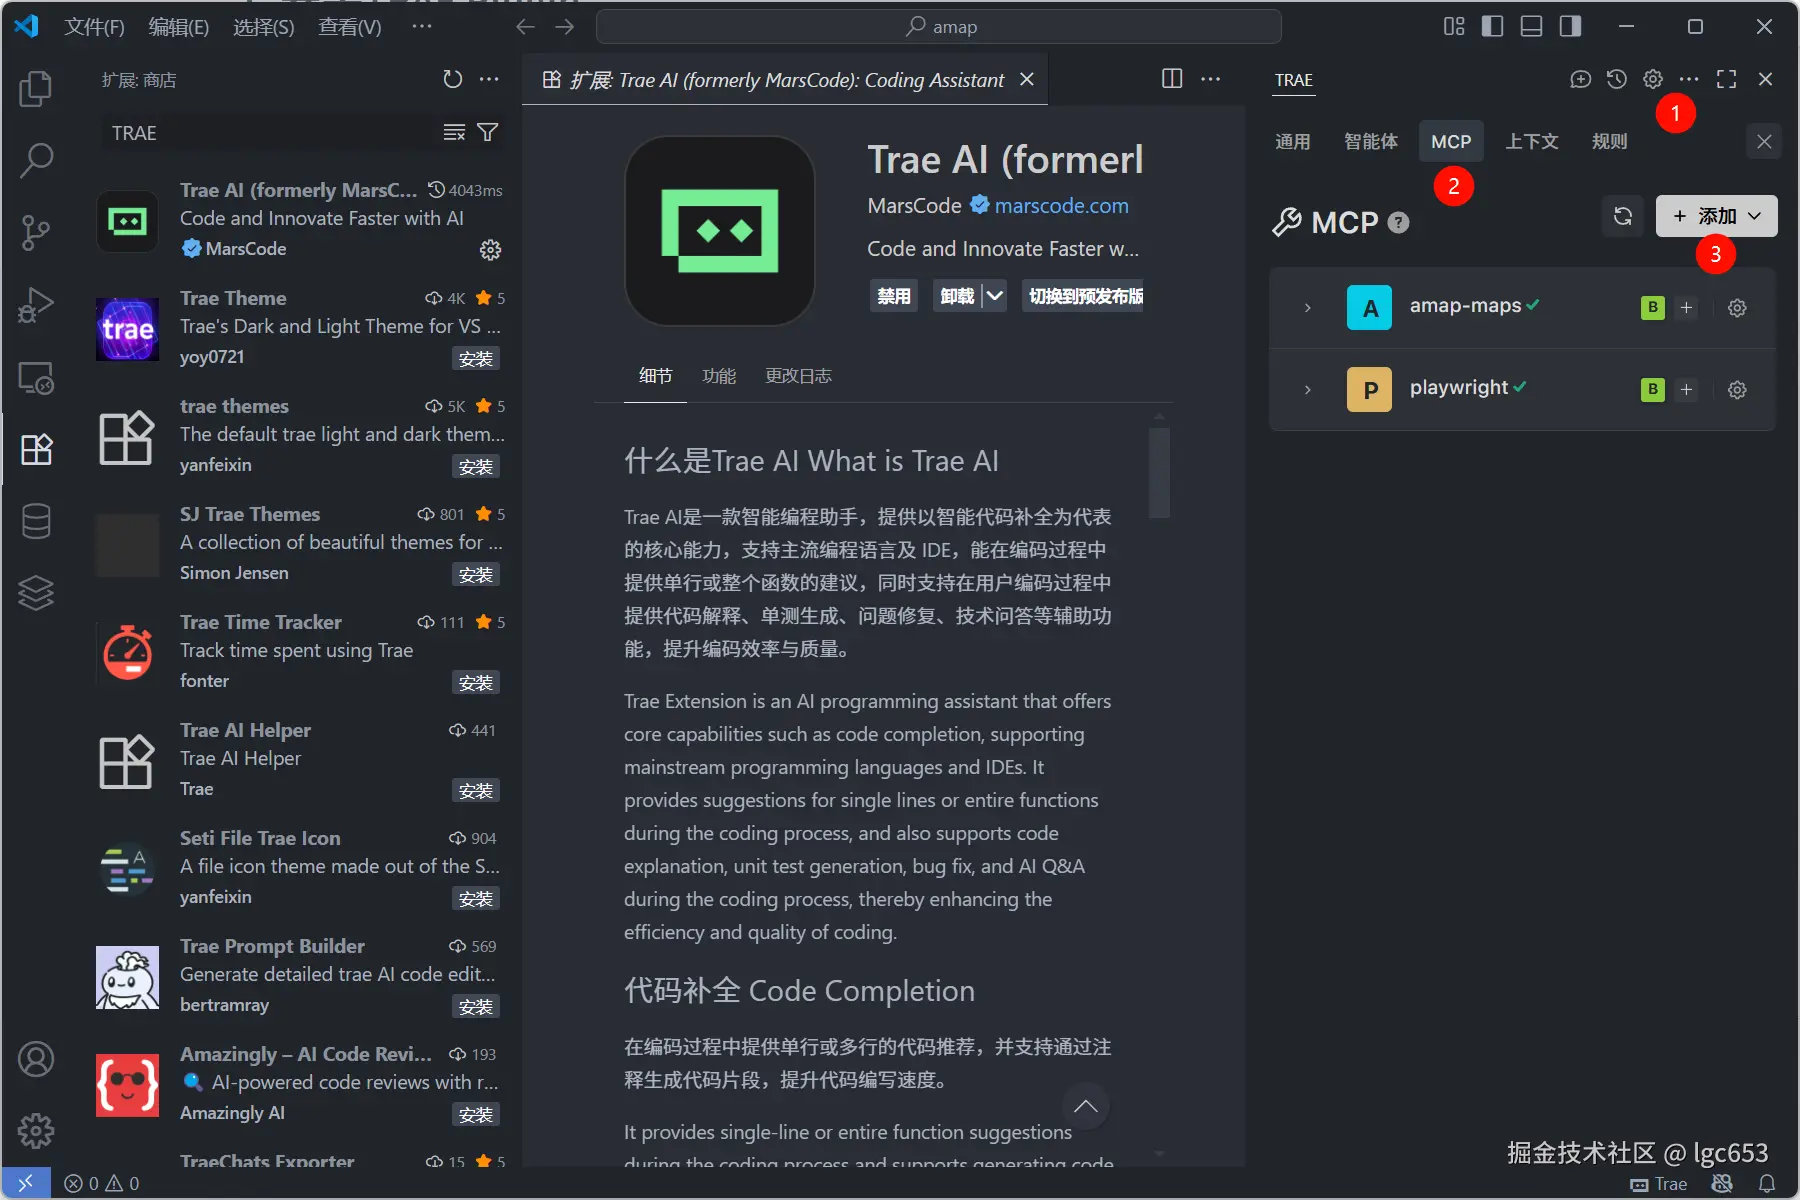Expand the playwright server row
The image size is (1800, 1200).
tap(1307, 390)
